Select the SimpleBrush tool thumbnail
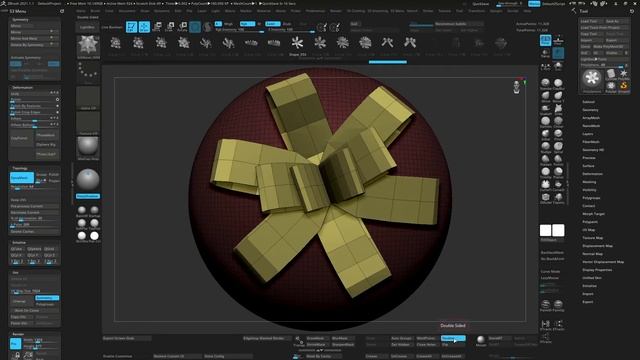This screenshot has height=360, width=640. [x=624, y=86]
